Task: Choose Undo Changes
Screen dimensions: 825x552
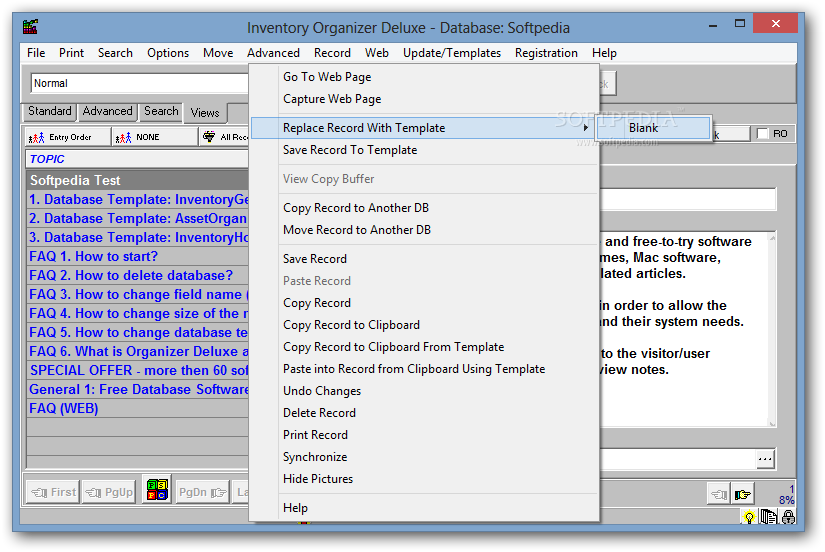Action: [x=424, y=391]
